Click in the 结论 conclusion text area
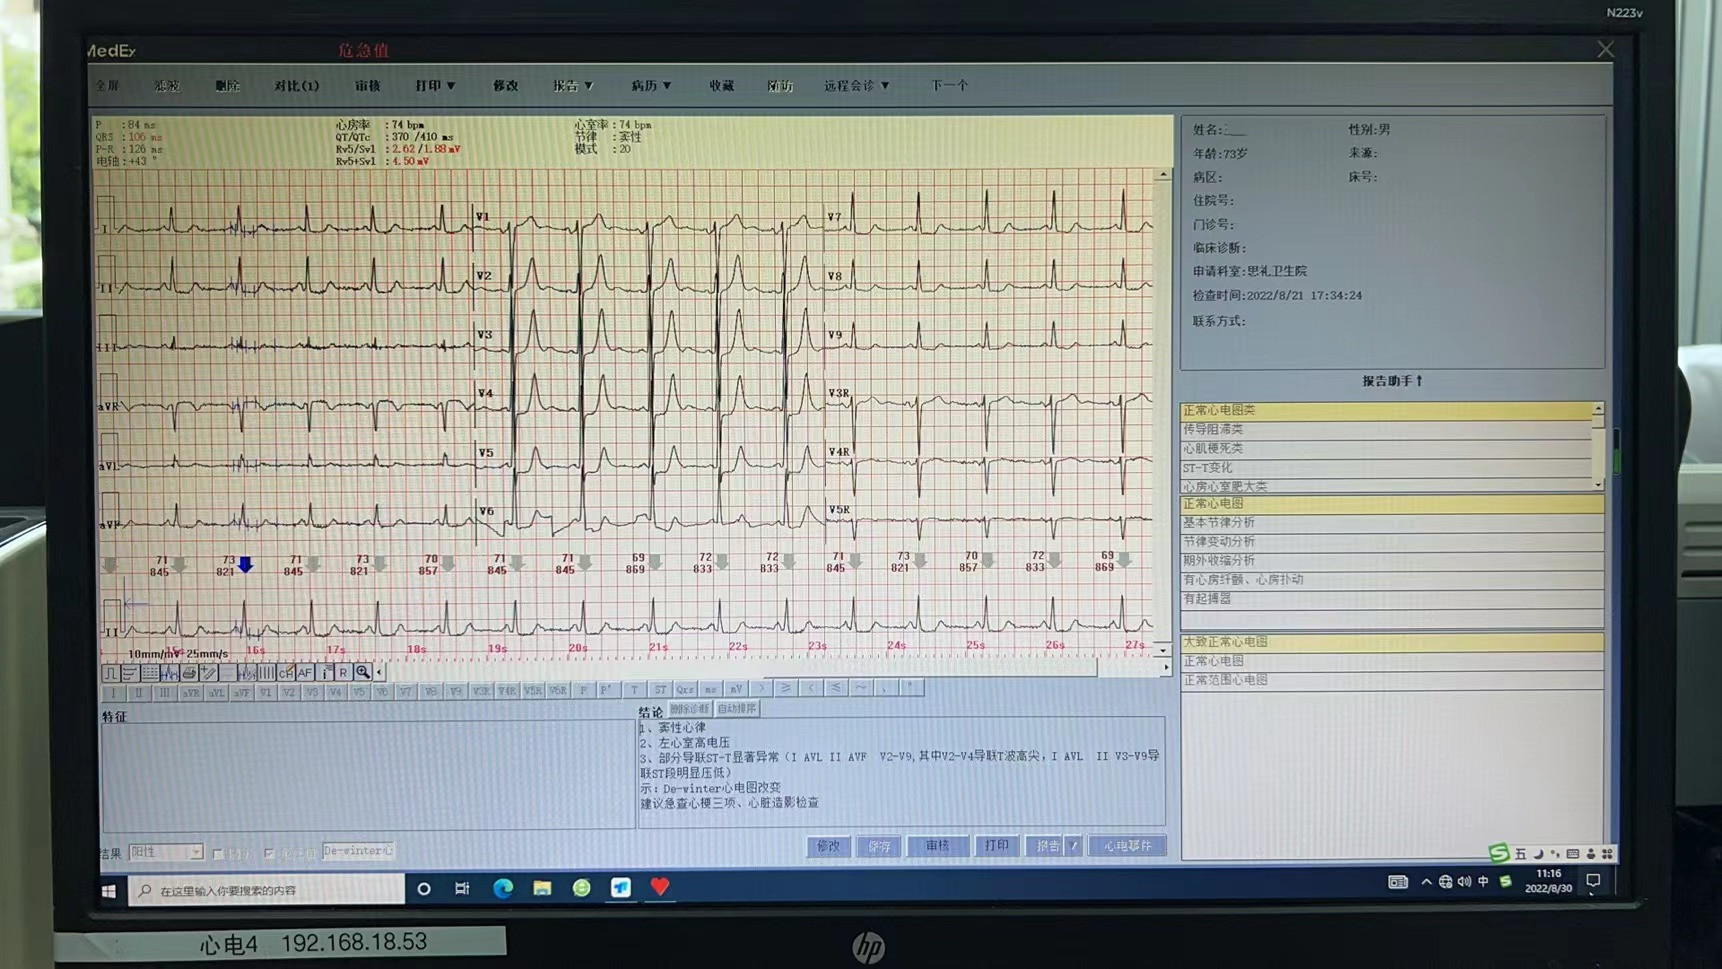Screen dimensions: 1722x969 pos(902,772)
